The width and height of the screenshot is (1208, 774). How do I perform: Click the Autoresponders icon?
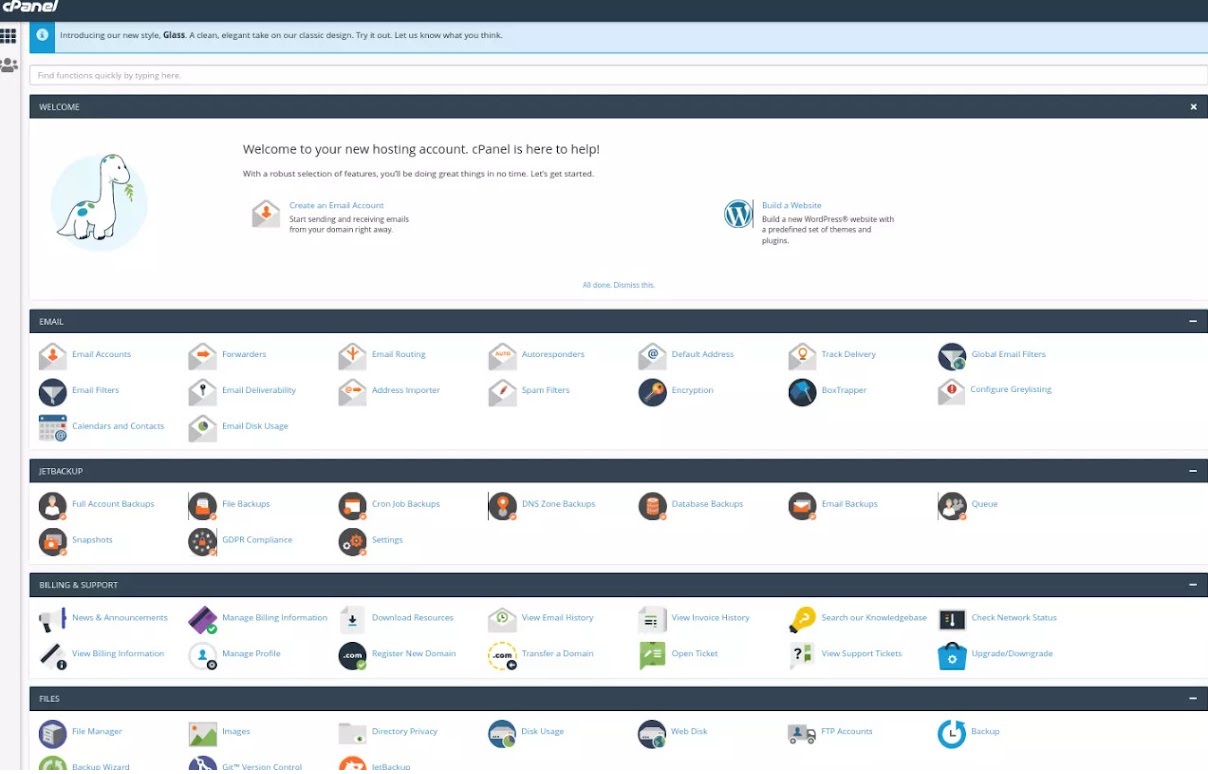[x=503, y=356]
